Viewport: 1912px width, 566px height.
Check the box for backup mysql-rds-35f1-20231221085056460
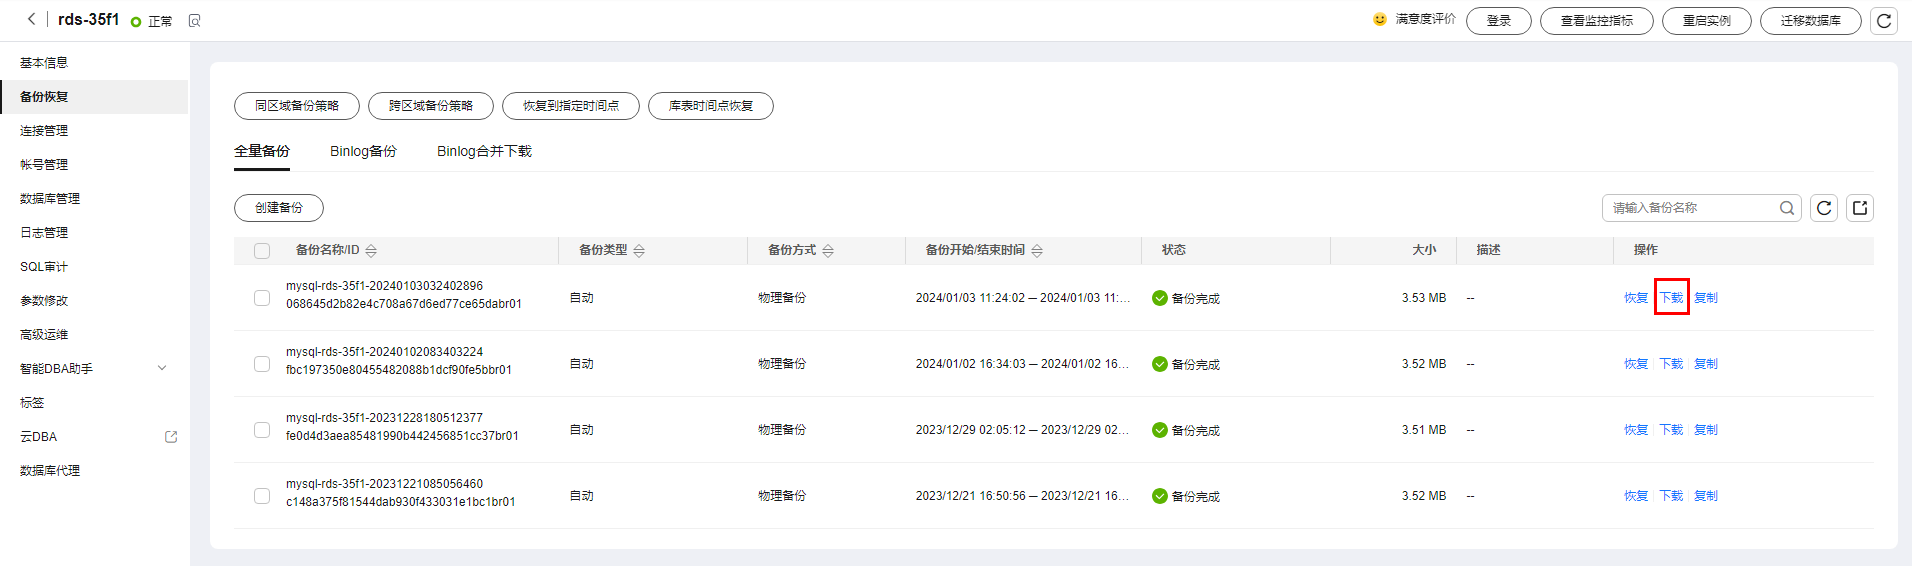[262, 496]
